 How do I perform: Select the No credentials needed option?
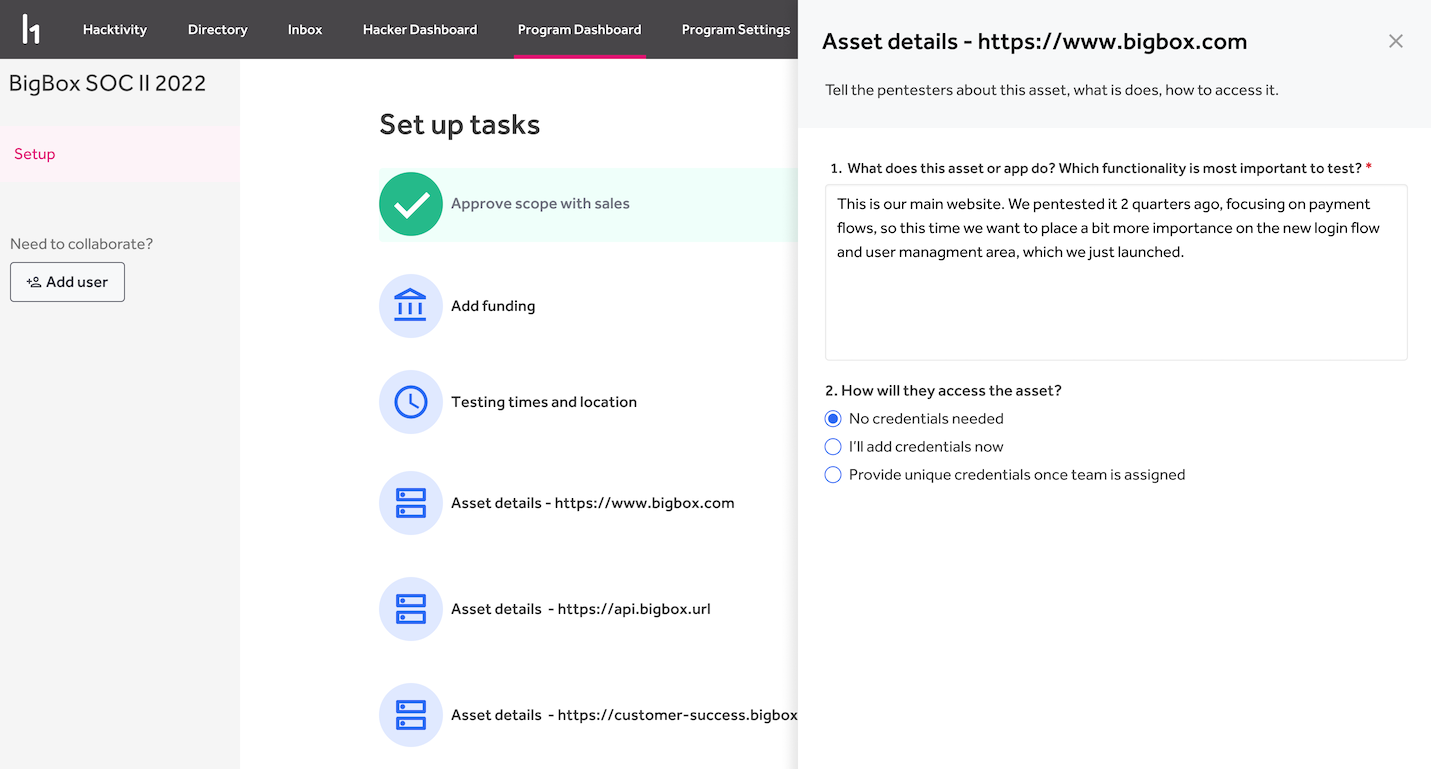click(x=833, y=418)
